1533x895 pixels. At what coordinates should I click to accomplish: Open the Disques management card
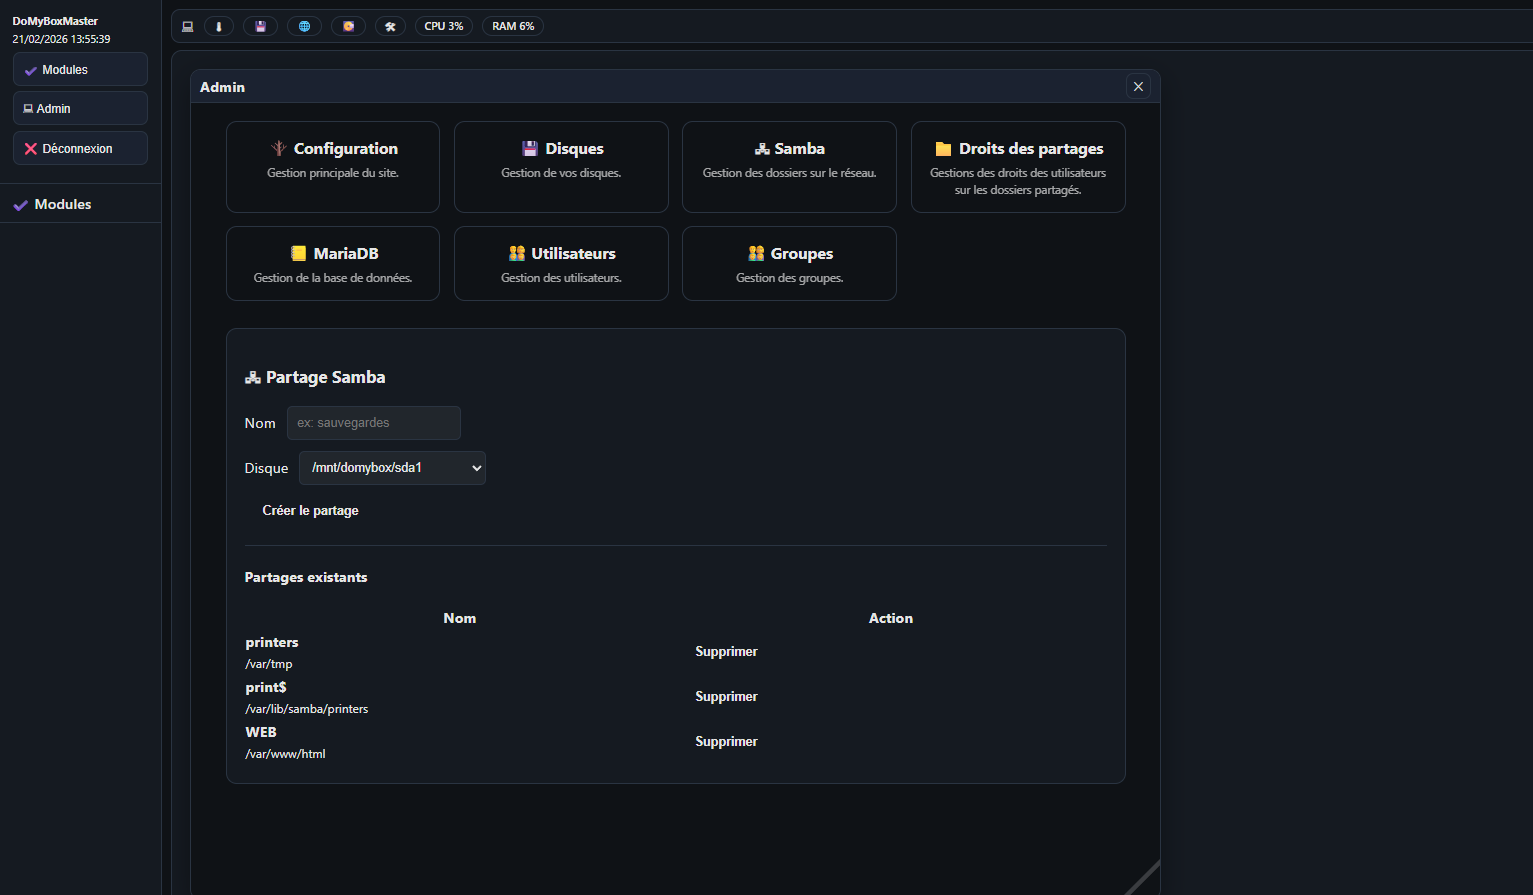pos(561,166)
